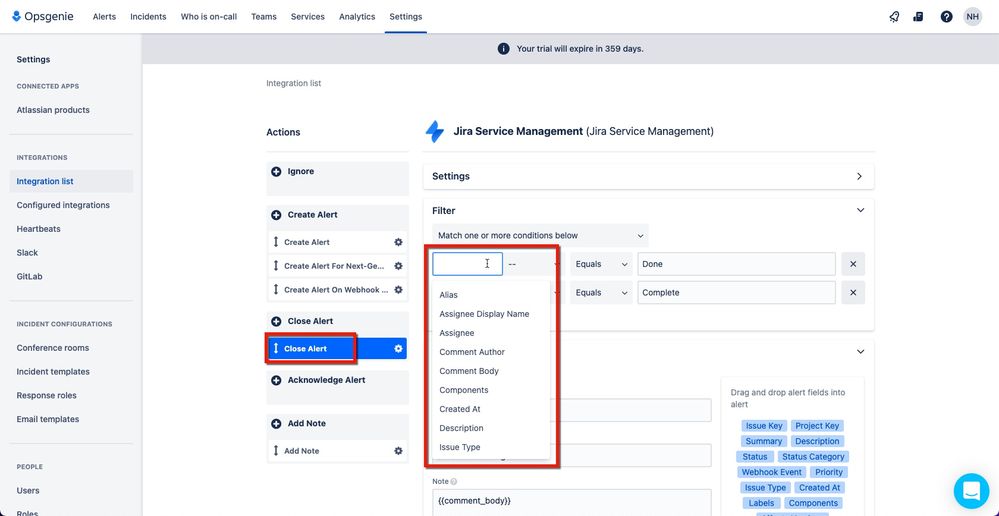Click plus icon beside Acknowledge Alert
Viewport: 999px width, 516px height.
(x=276, y=380)
